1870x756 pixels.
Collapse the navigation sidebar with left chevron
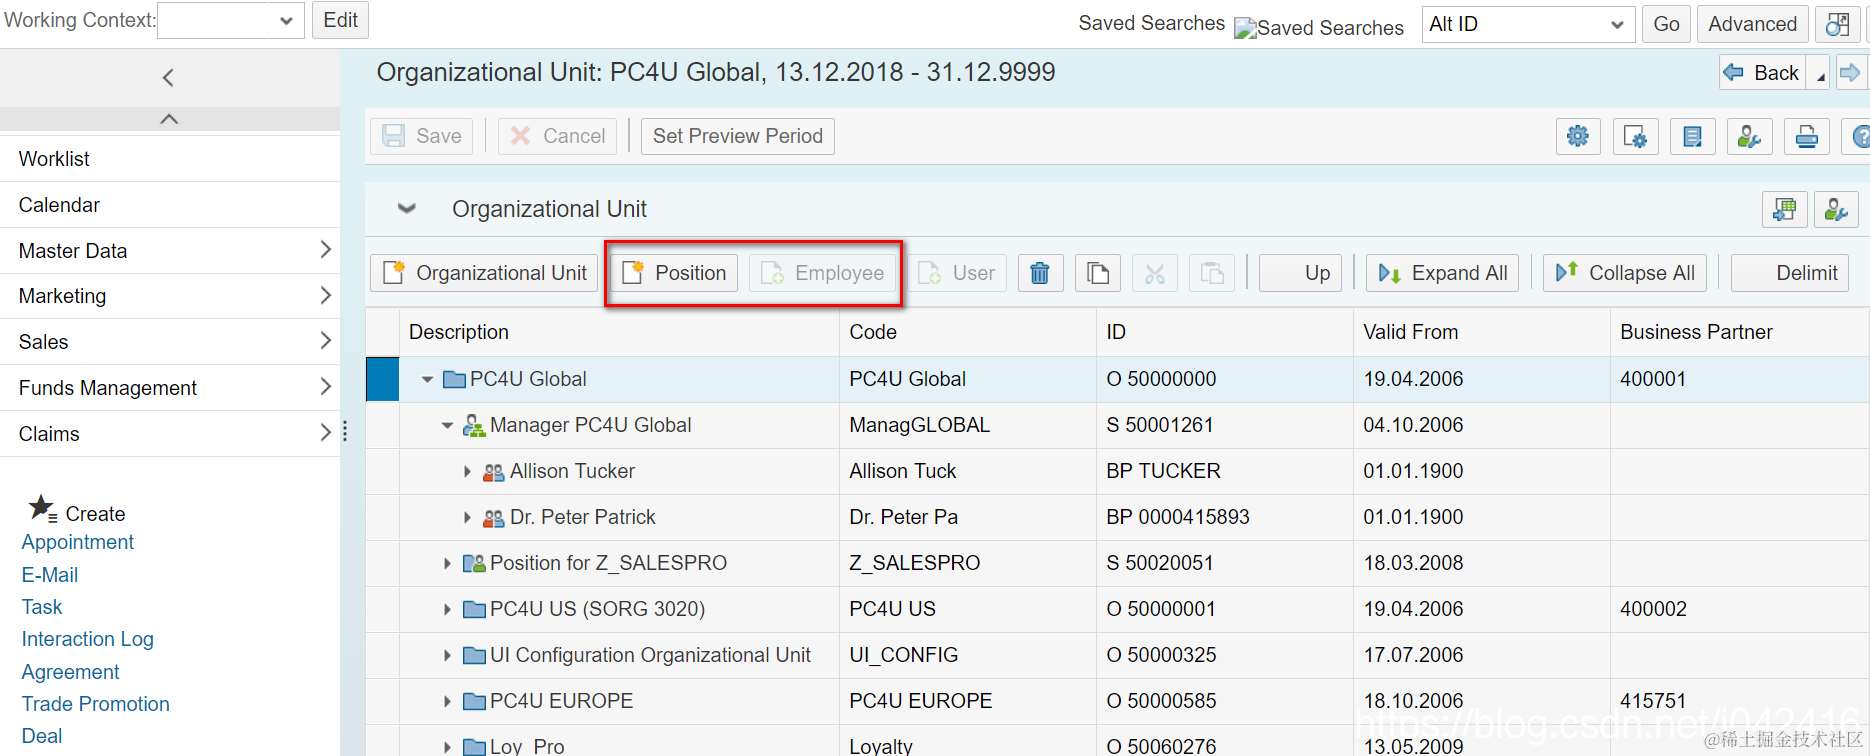pyautogui.click(x=168, y=77)
